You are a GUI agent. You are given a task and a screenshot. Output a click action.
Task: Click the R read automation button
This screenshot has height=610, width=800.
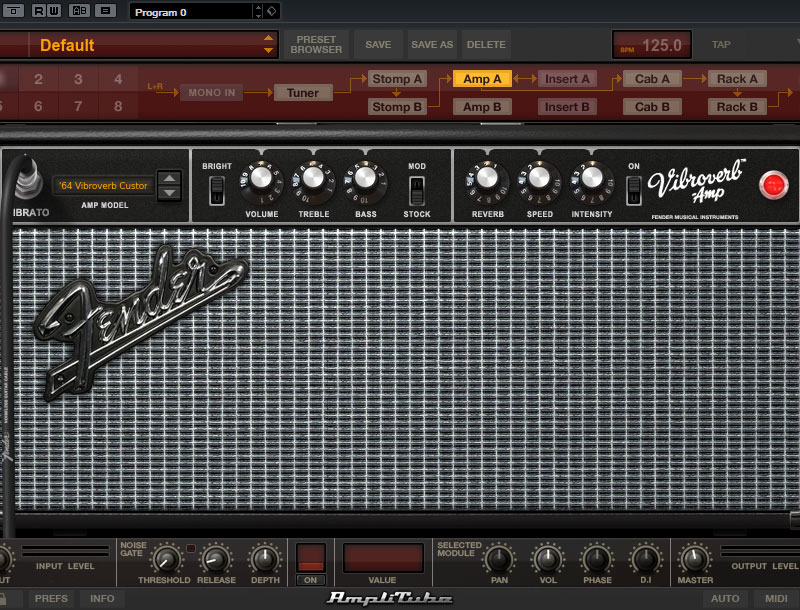[x=39, y=10]
